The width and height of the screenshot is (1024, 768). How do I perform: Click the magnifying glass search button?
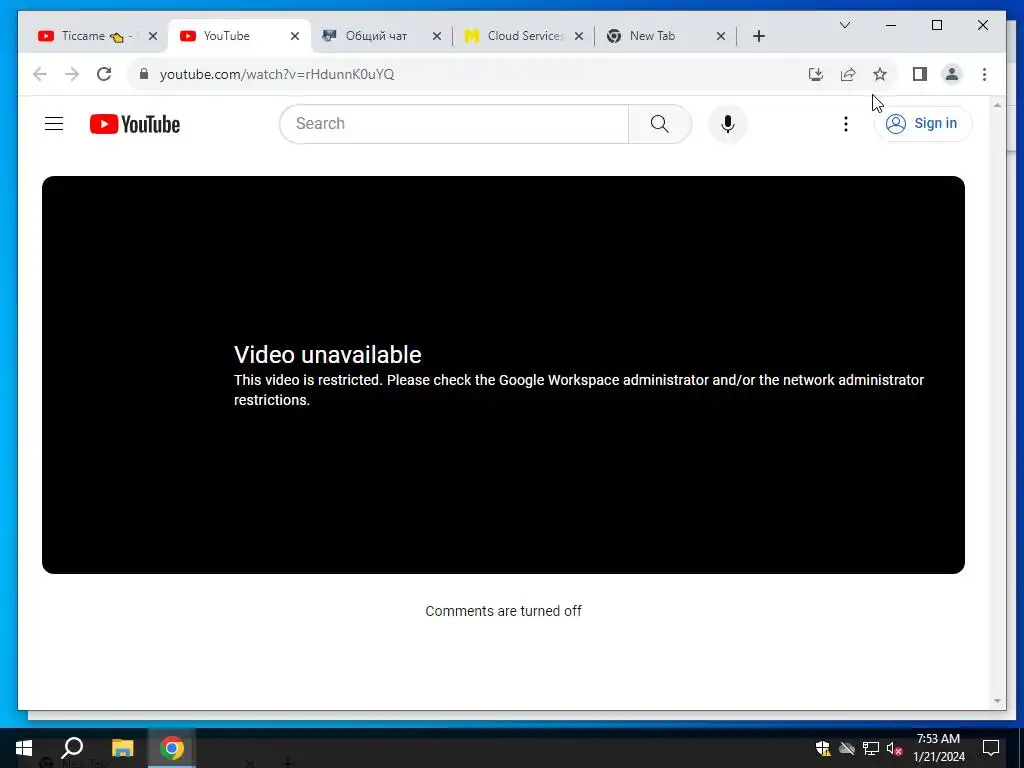click(x=660, y=123)
